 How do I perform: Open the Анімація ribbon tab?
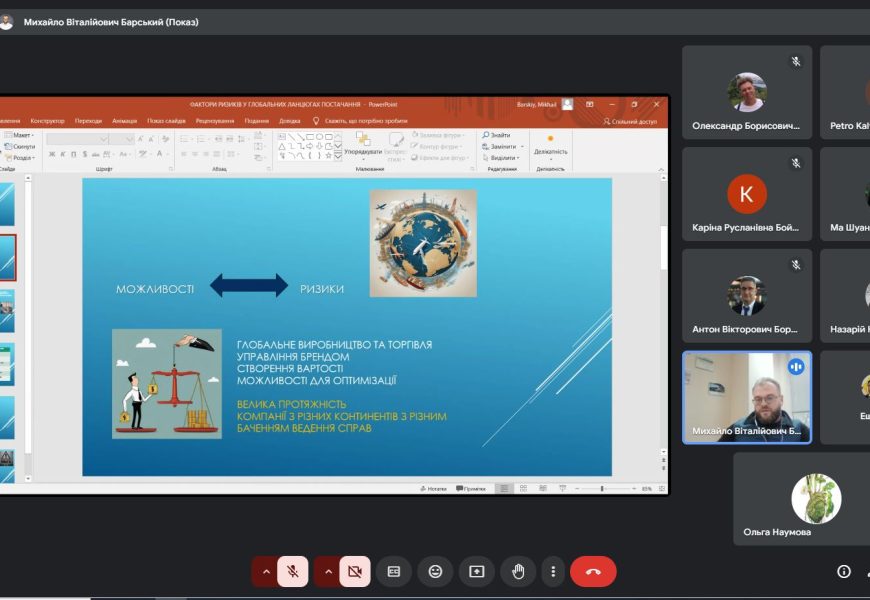coord(124,120)
